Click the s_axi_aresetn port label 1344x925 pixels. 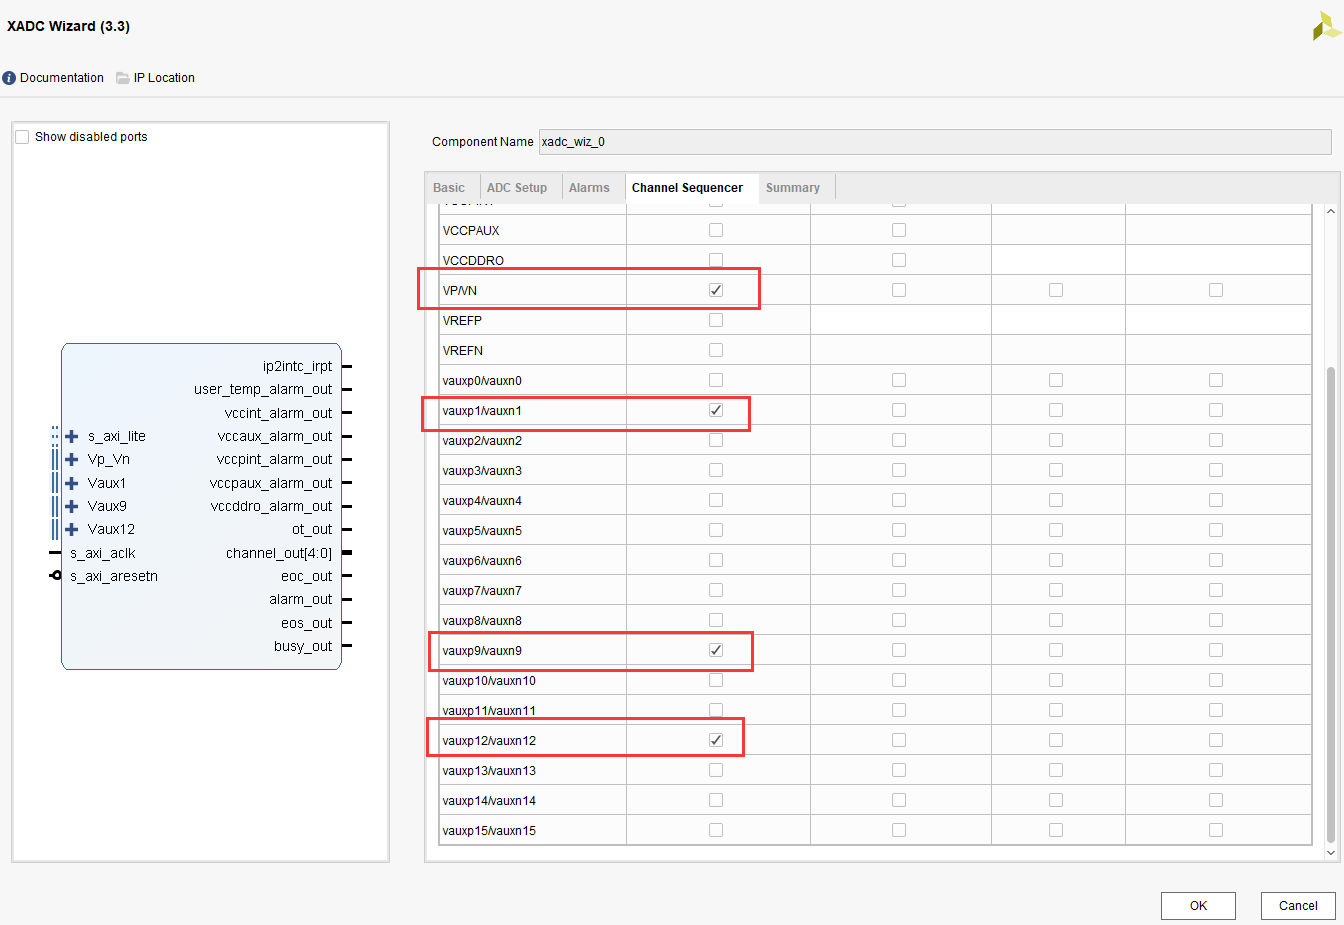114,576
